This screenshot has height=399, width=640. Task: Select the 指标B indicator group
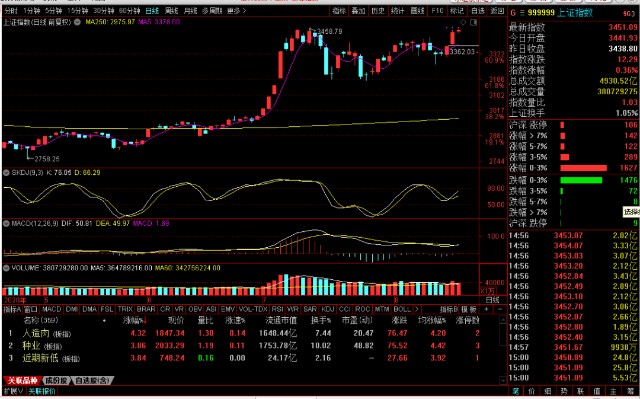point(449,310)
